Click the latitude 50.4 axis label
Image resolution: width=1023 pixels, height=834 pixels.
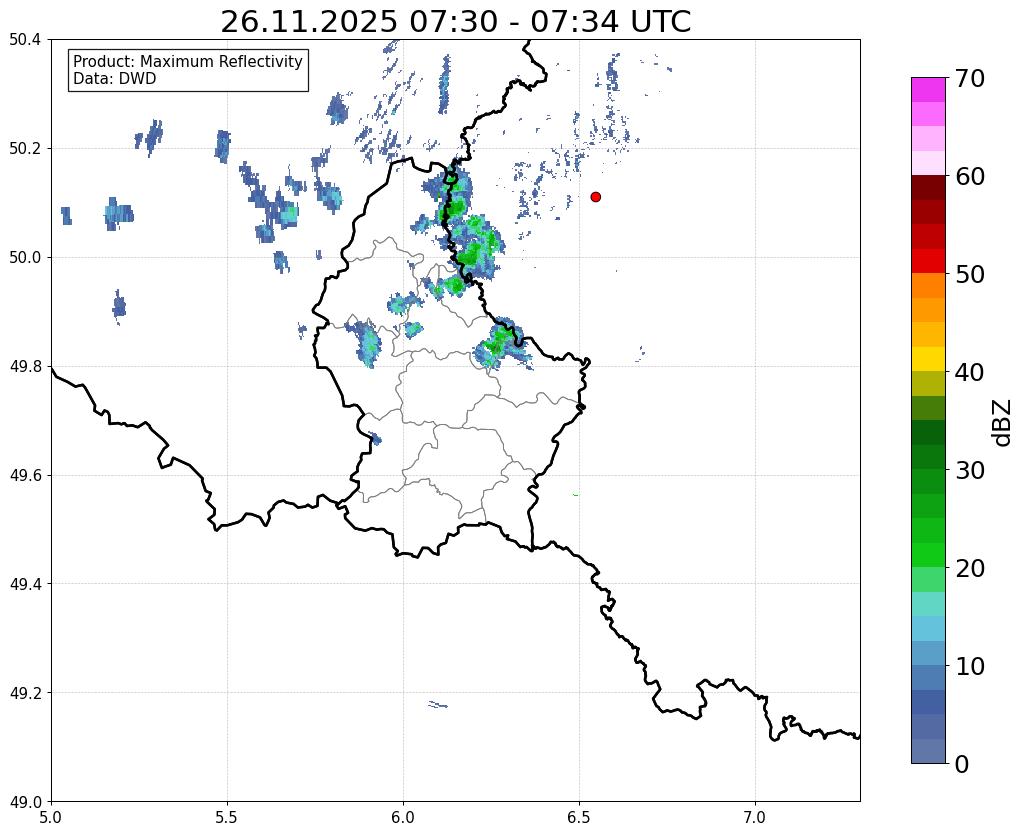pyautogui.click(x=25, y=40)
